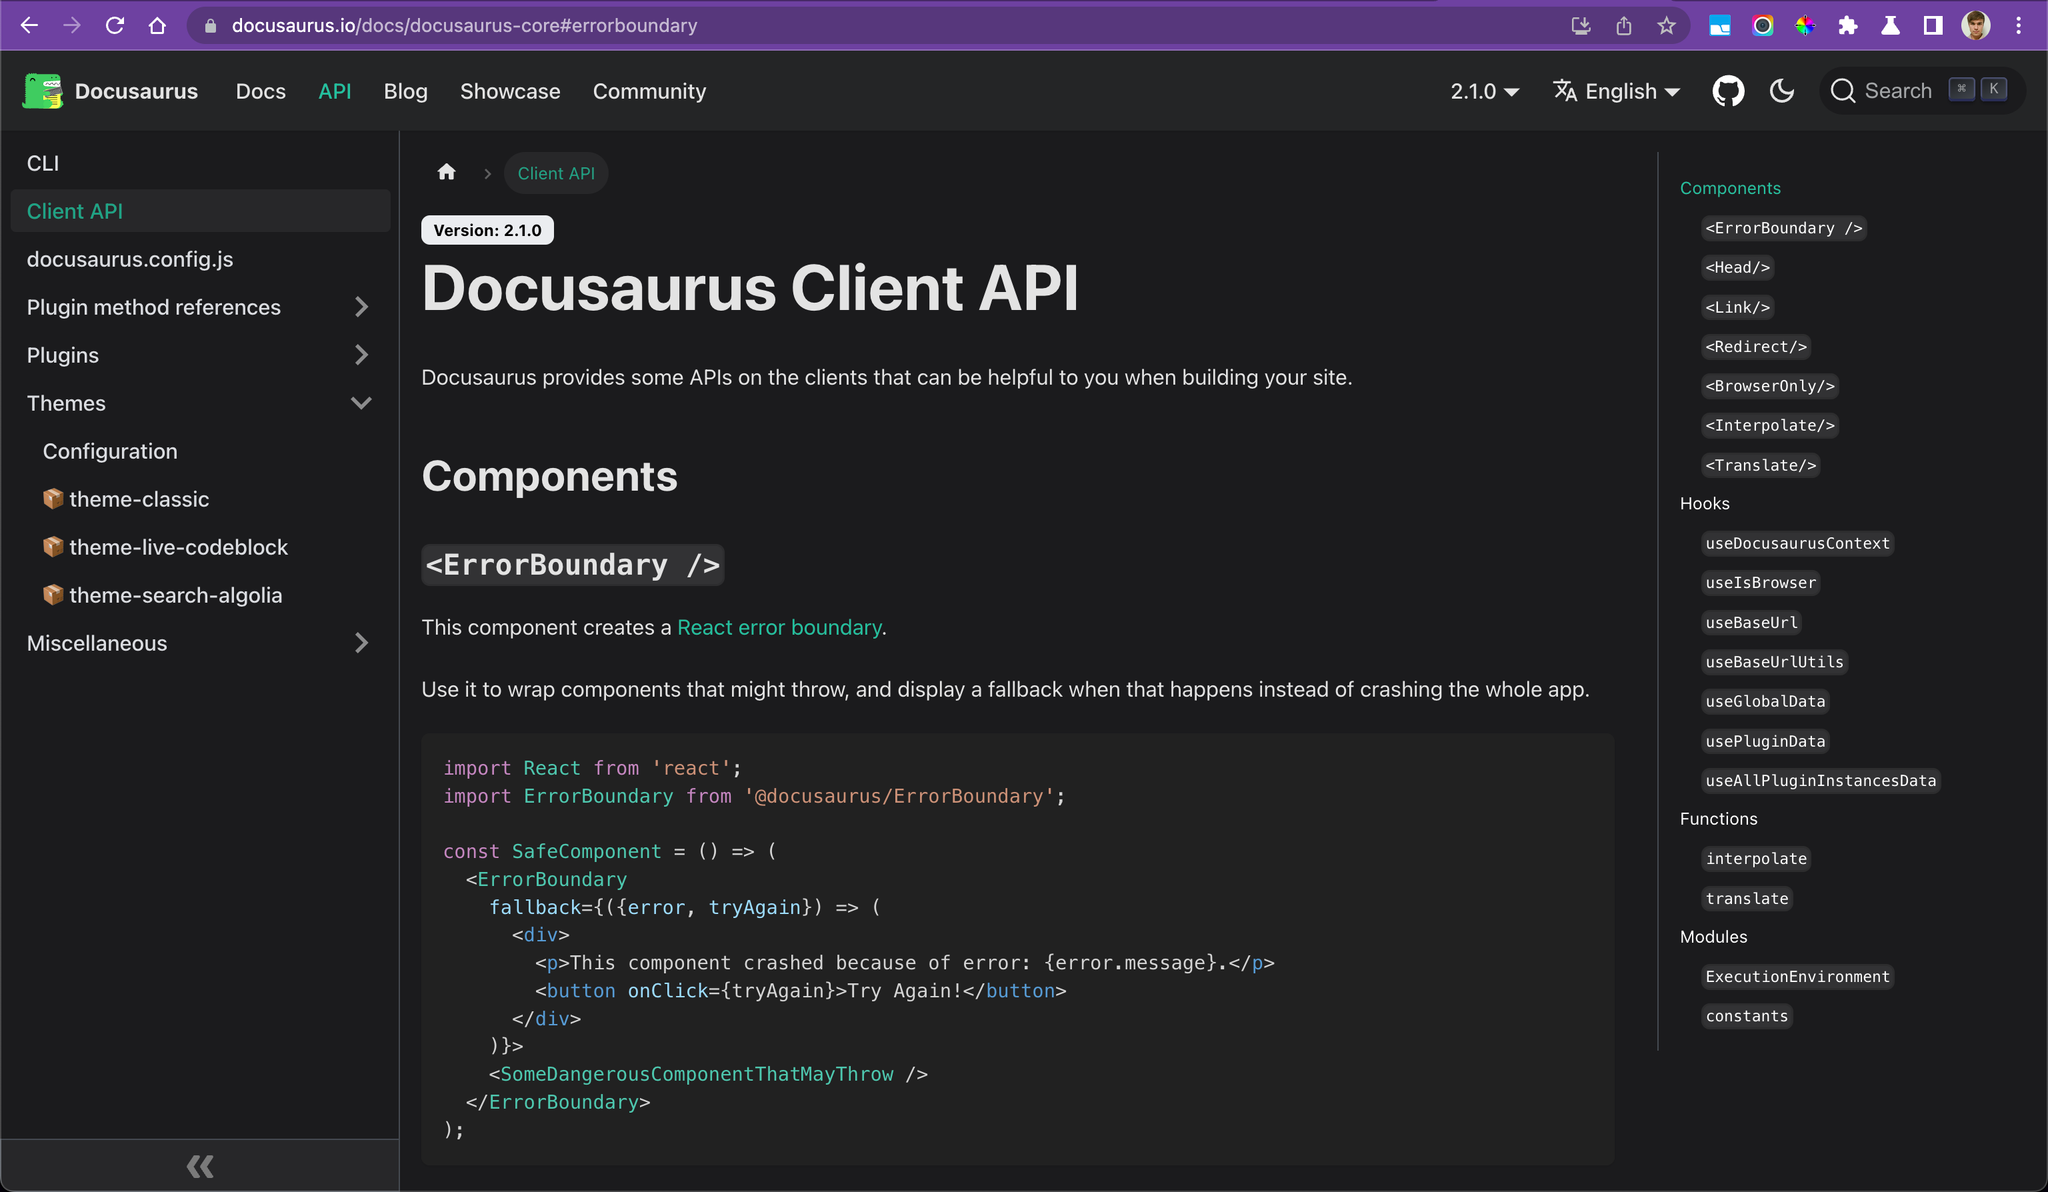Click the breadcrumb home icon
This screenshot has width=2048, height=1192.
click(x=446, y=172)
